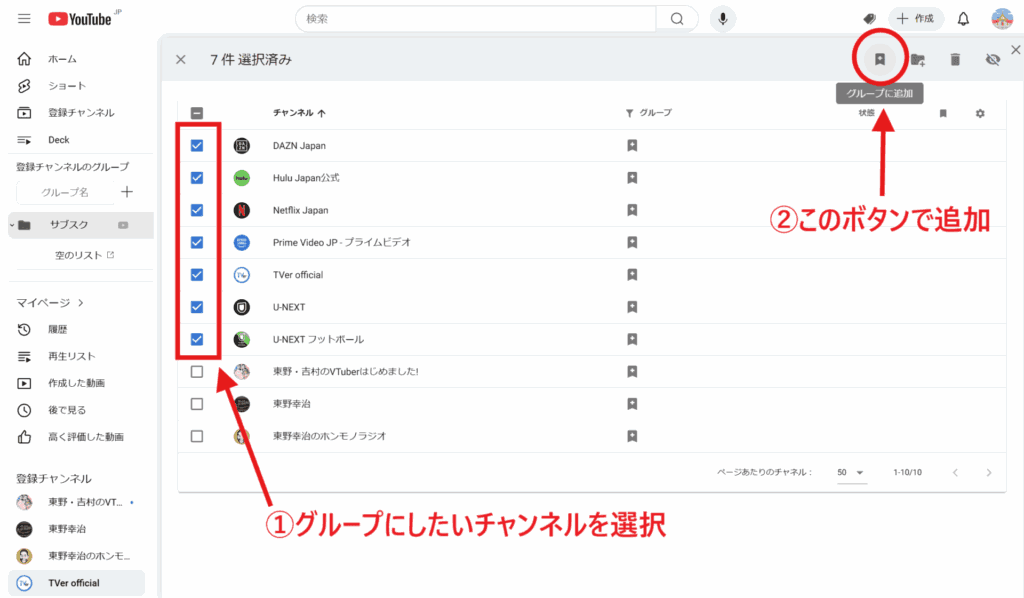The height and width of the screenshot is (598, 1024).
Task: Check the 東野・吉村のVTuber channel checkbox
Action: coord(197,371)
